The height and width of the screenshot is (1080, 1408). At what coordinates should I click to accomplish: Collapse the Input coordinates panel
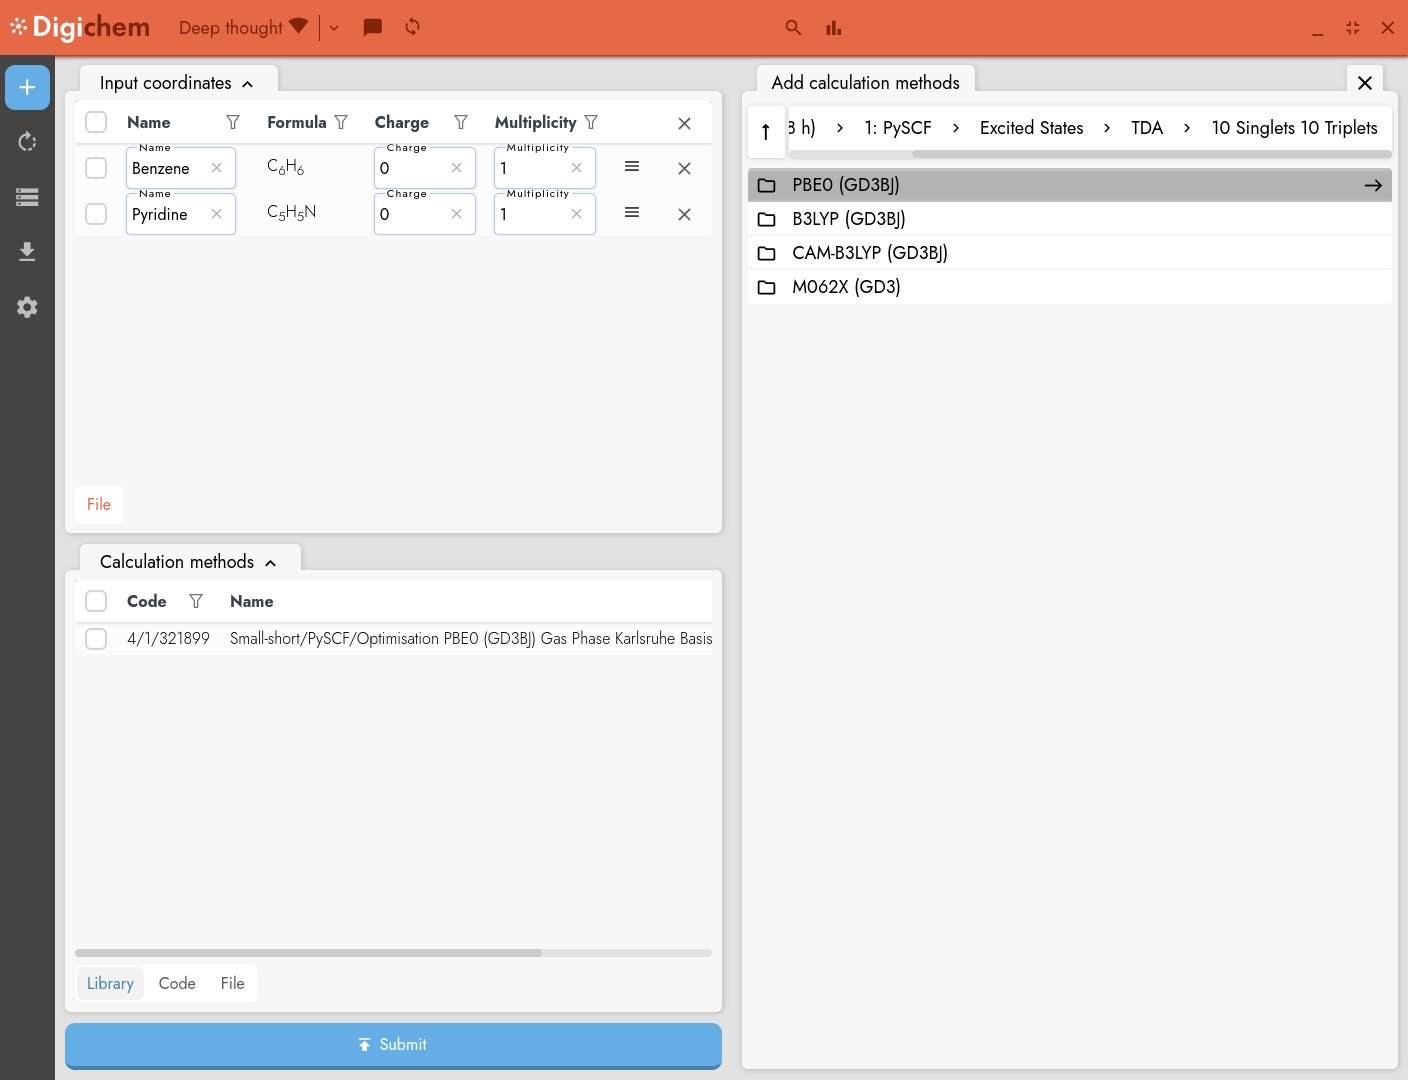tap(247, 83)
